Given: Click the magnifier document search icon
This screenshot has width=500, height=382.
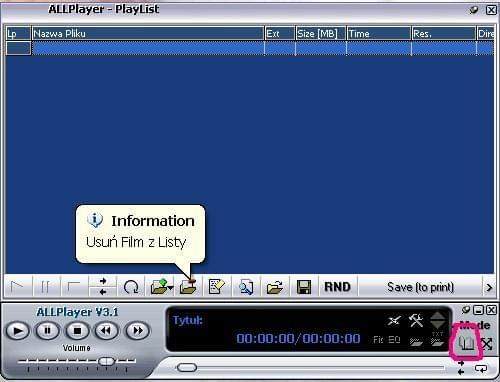Looking at the screenshot, I should coord(246,287).
